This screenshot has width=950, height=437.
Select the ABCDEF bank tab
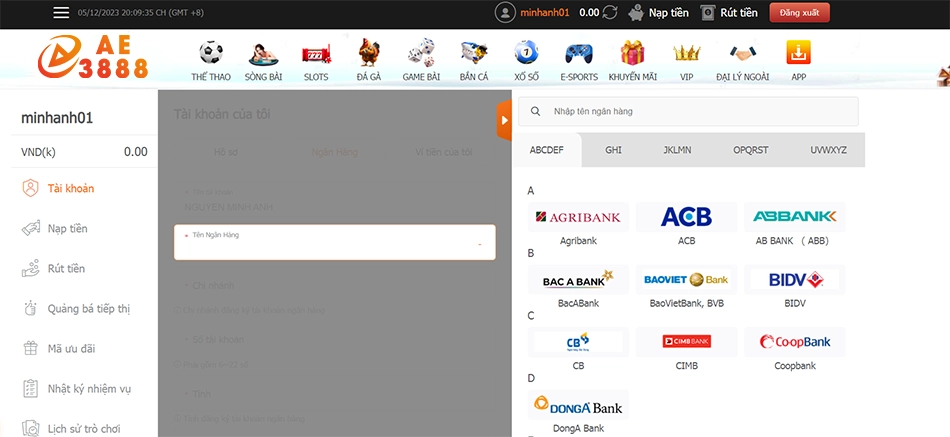pos(546,150)
